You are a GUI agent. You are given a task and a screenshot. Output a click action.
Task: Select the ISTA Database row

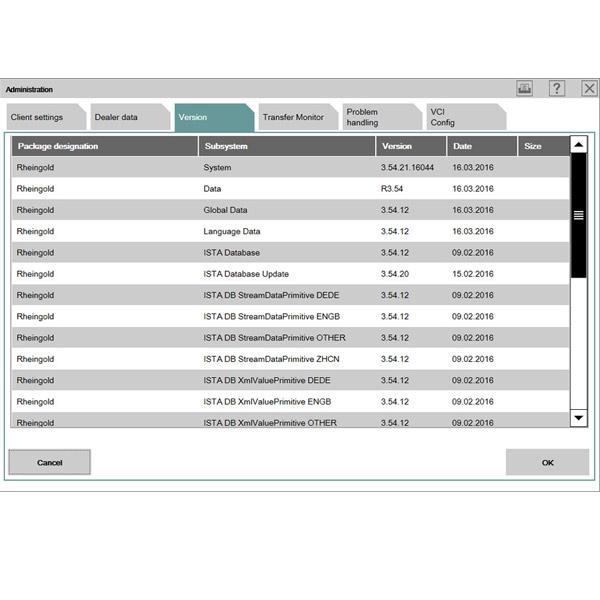[x=290, y=253]
